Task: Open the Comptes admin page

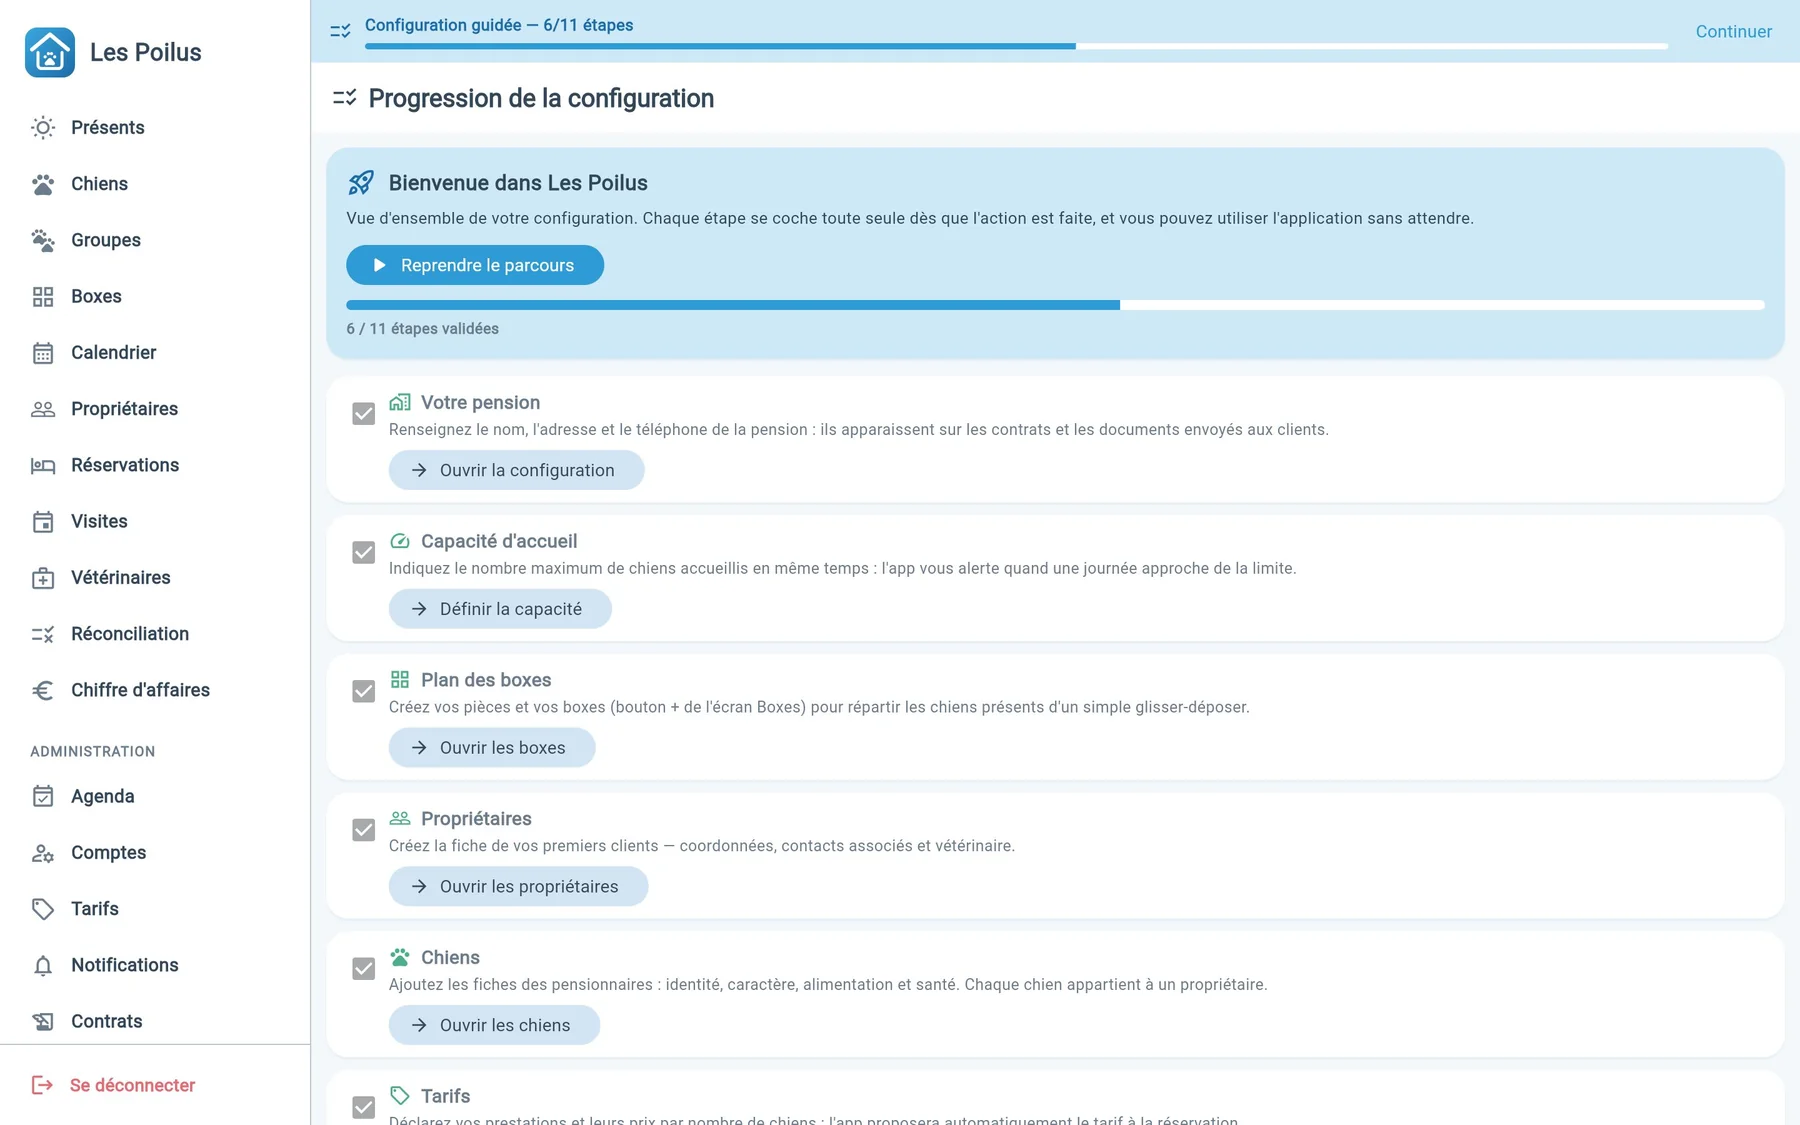Action: (155, 853)
